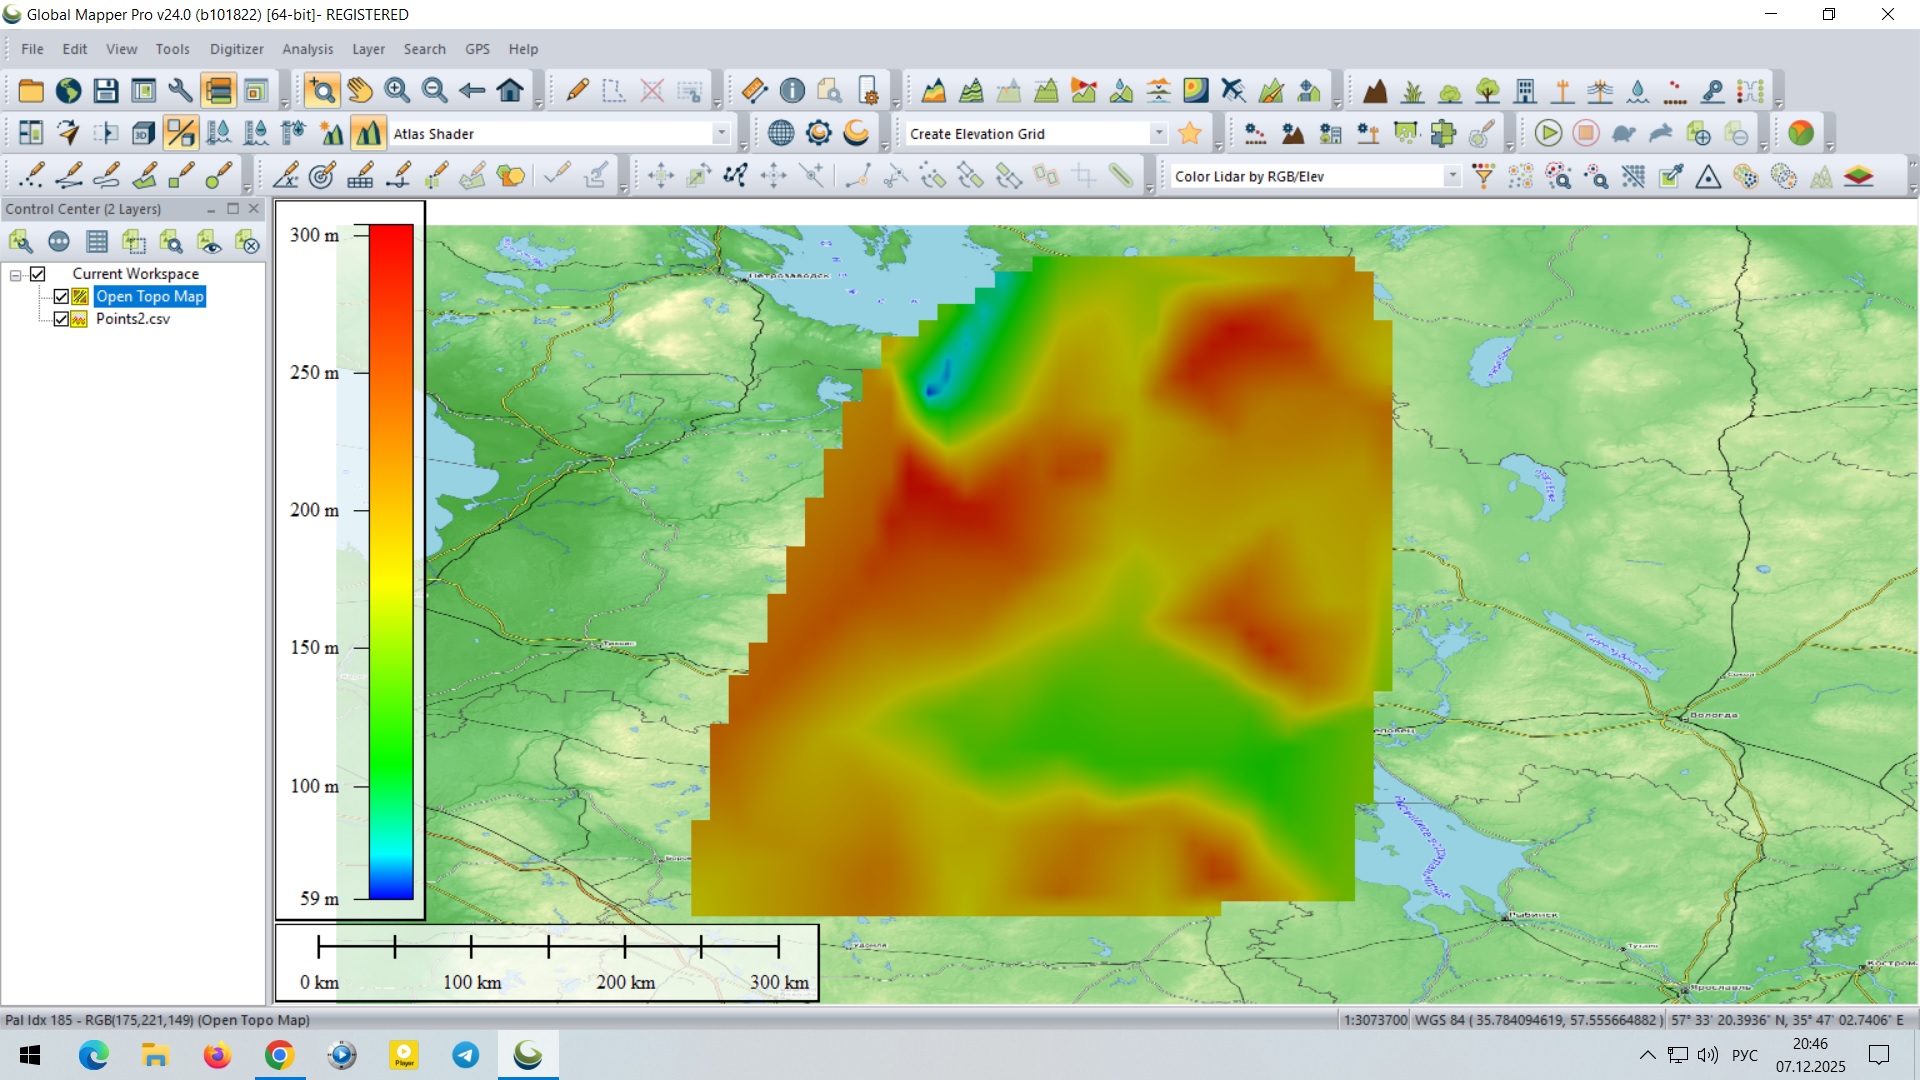Click the Save workspace floppy icon

pos(106,91)
